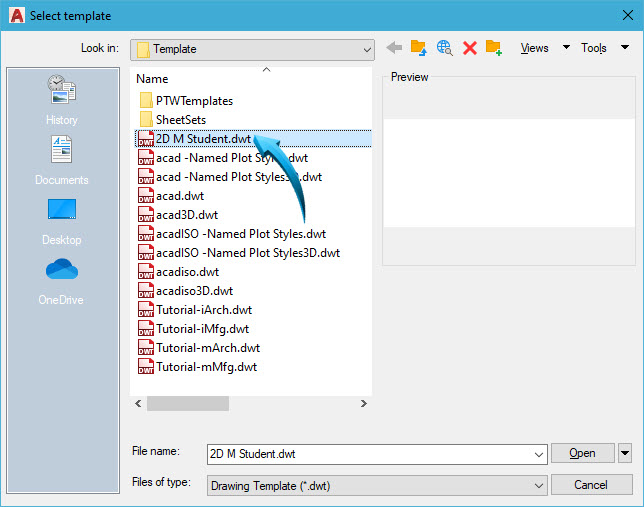This screenshot has width=644, height=507.
Task: Select Tutorial-iMfg.dwt template
Action: pyautogui.click(x=193, y=329)
